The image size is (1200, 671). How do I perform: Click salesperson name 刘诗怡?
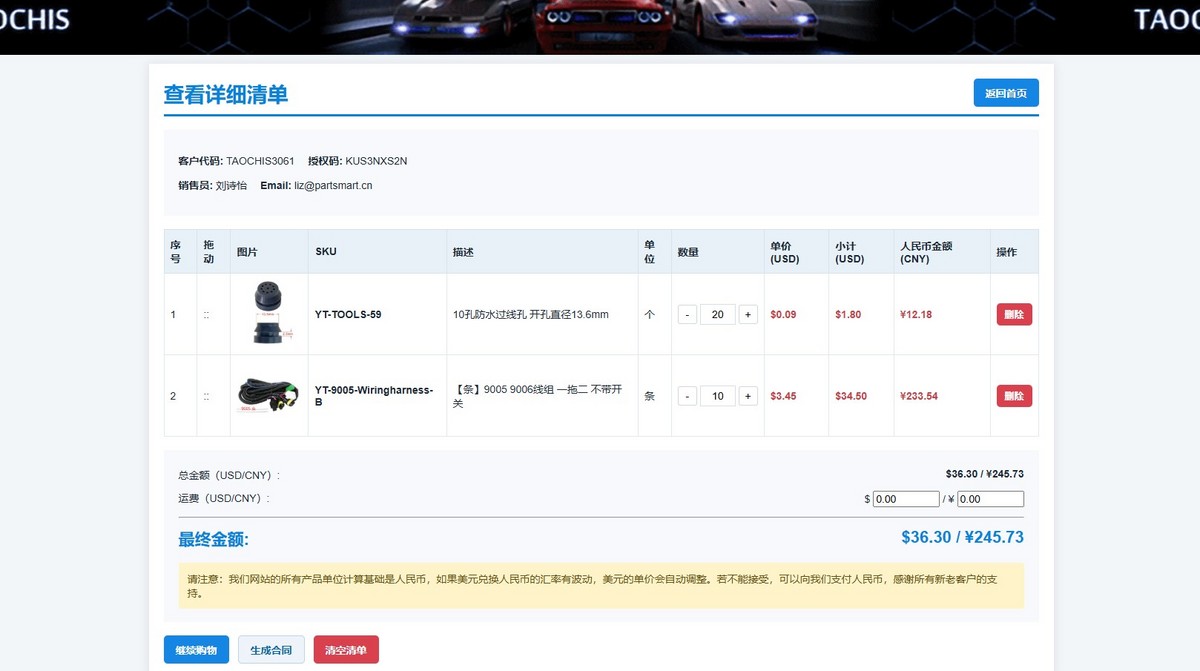pyautogui.click(x=231, y=185)
